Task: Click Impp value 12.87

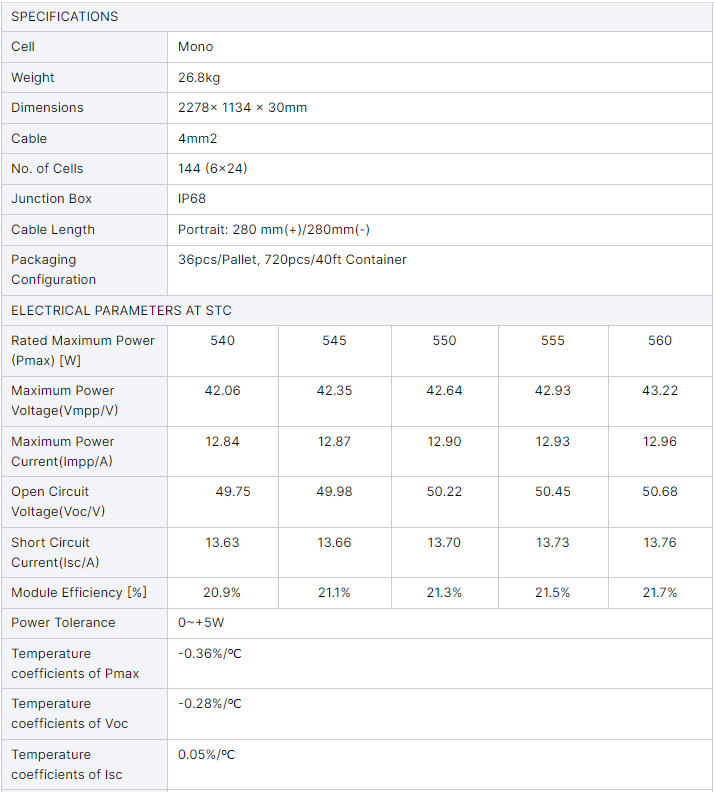Action: pos(334,441)
